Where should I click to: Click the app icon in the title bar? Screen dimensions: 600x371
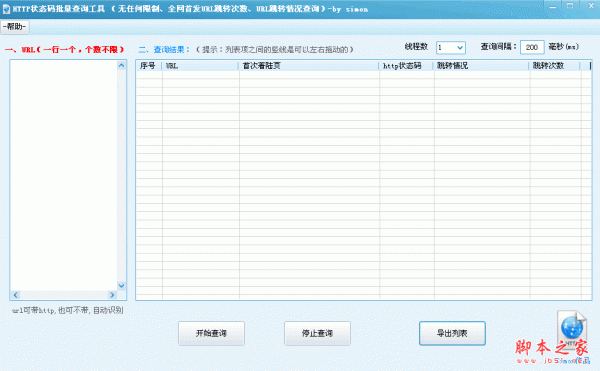[x=6, y=9]
